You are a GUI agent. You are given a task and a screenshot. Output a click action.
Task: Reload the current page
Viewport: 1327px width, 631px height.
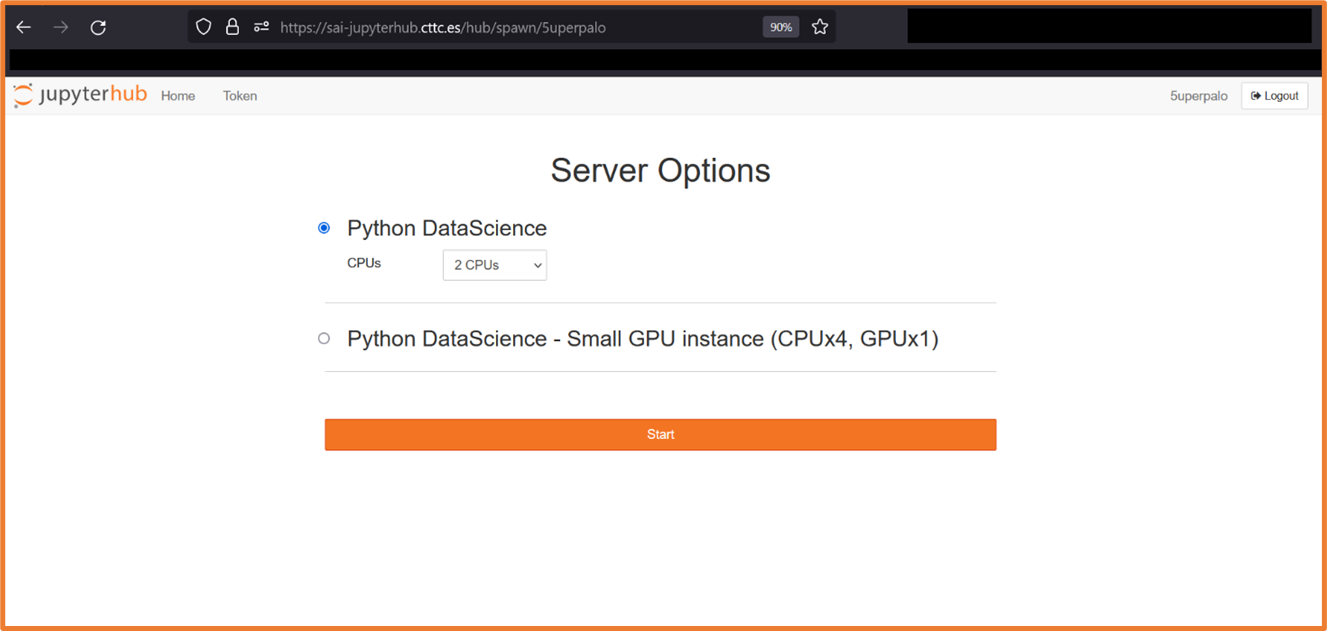click(x=98, y=27)
